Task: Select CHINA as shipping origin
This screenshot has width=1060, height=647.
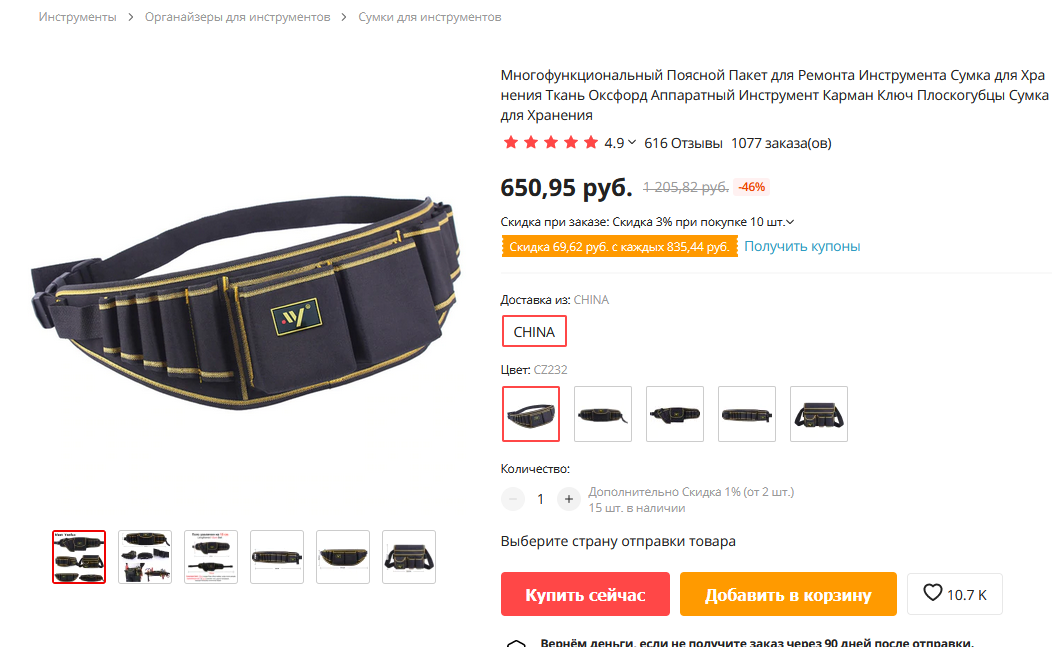Action: pyautogui.click(x=534, y=331)
